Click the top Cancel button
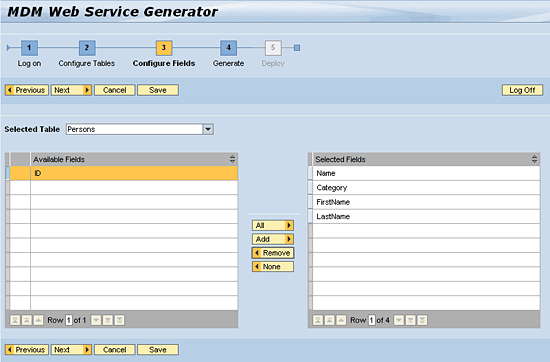The height and width of the screenshot is (362, 550). coord(115,90)
